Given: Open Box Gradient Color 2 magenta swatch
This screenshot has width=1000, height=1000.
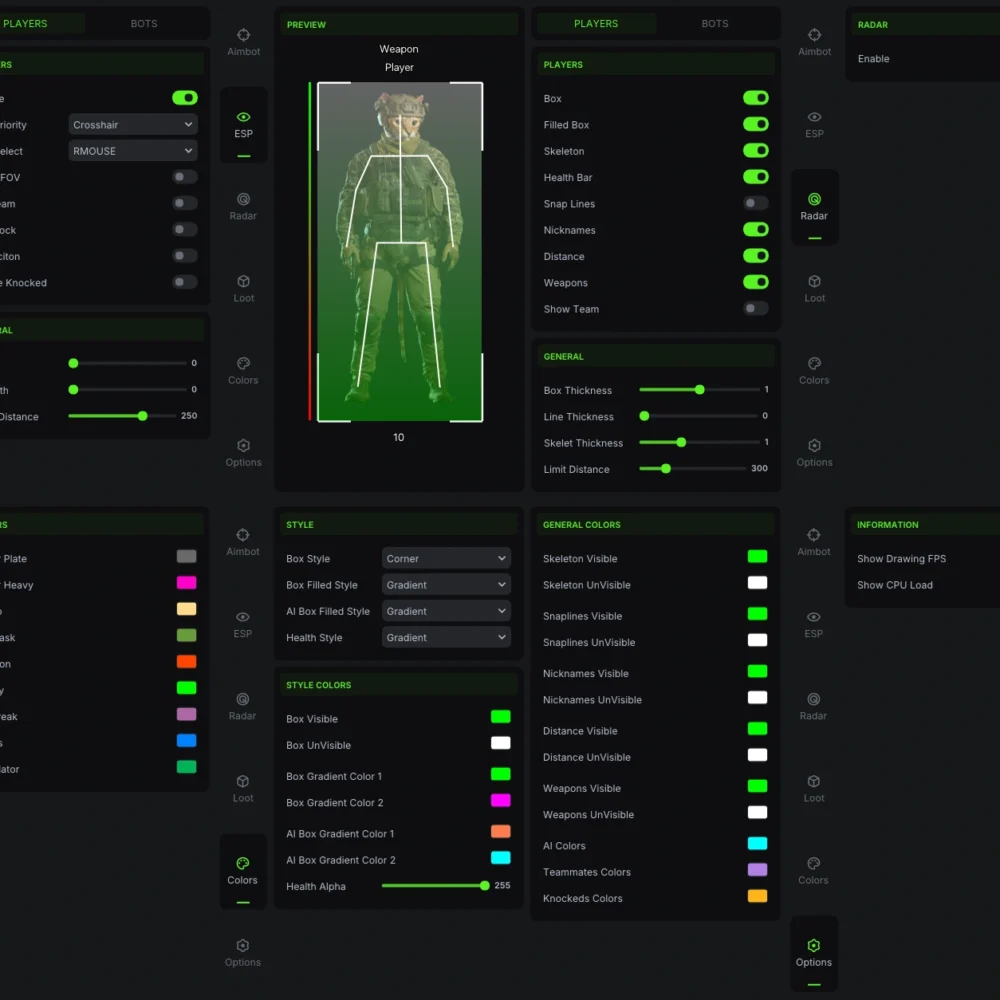Looking at the screenshot, I should (x=501, y=800).
